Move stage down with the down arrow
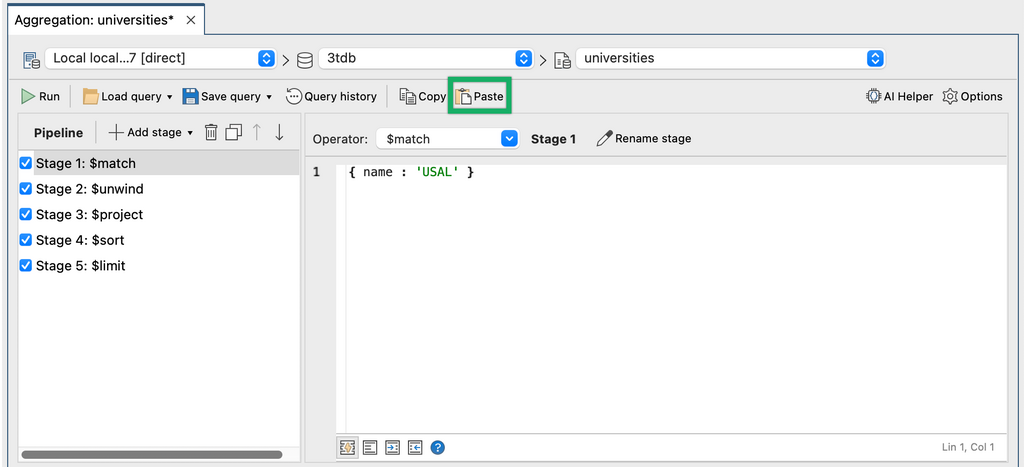This screenshot has width=1024, height=467. (x=280, y=132)
